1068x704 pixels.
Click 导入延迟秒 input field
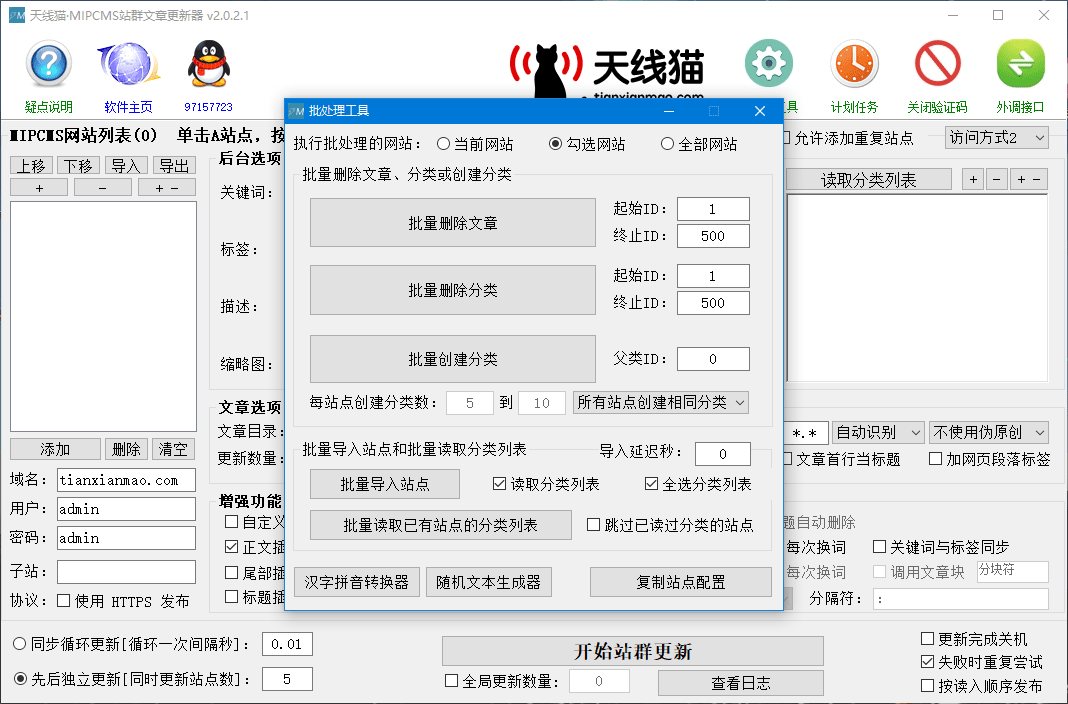(x=723, y=453)
